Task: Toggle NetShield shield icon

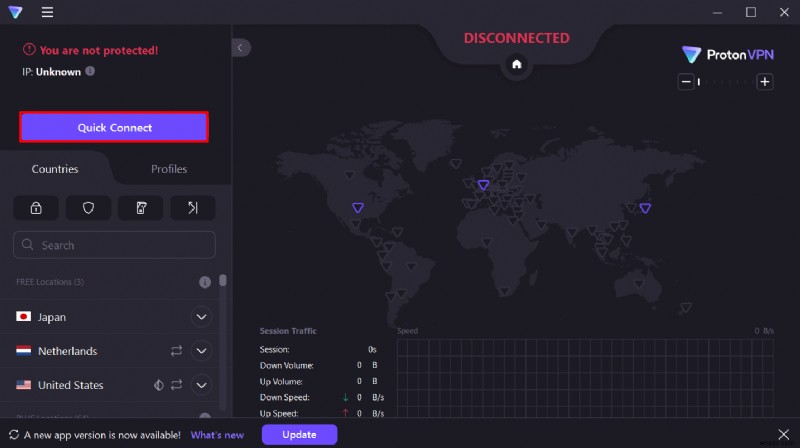Action: (88, 208)
